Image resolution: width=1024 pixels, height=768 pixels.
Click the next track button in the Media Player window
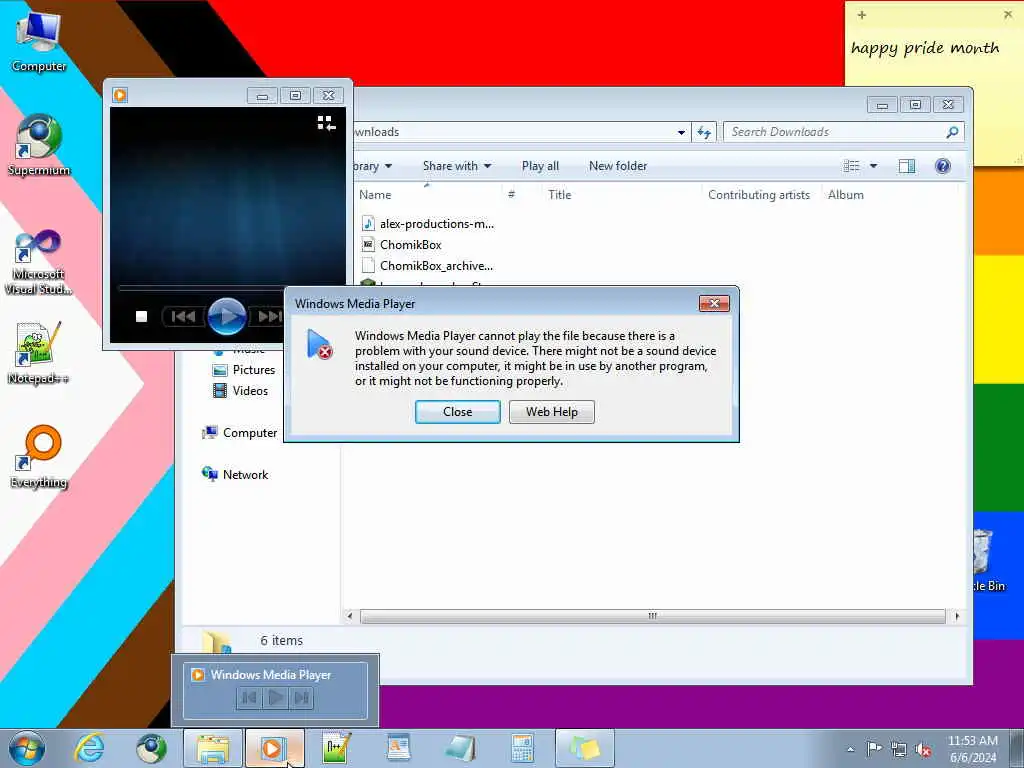(x=268, y=317)
